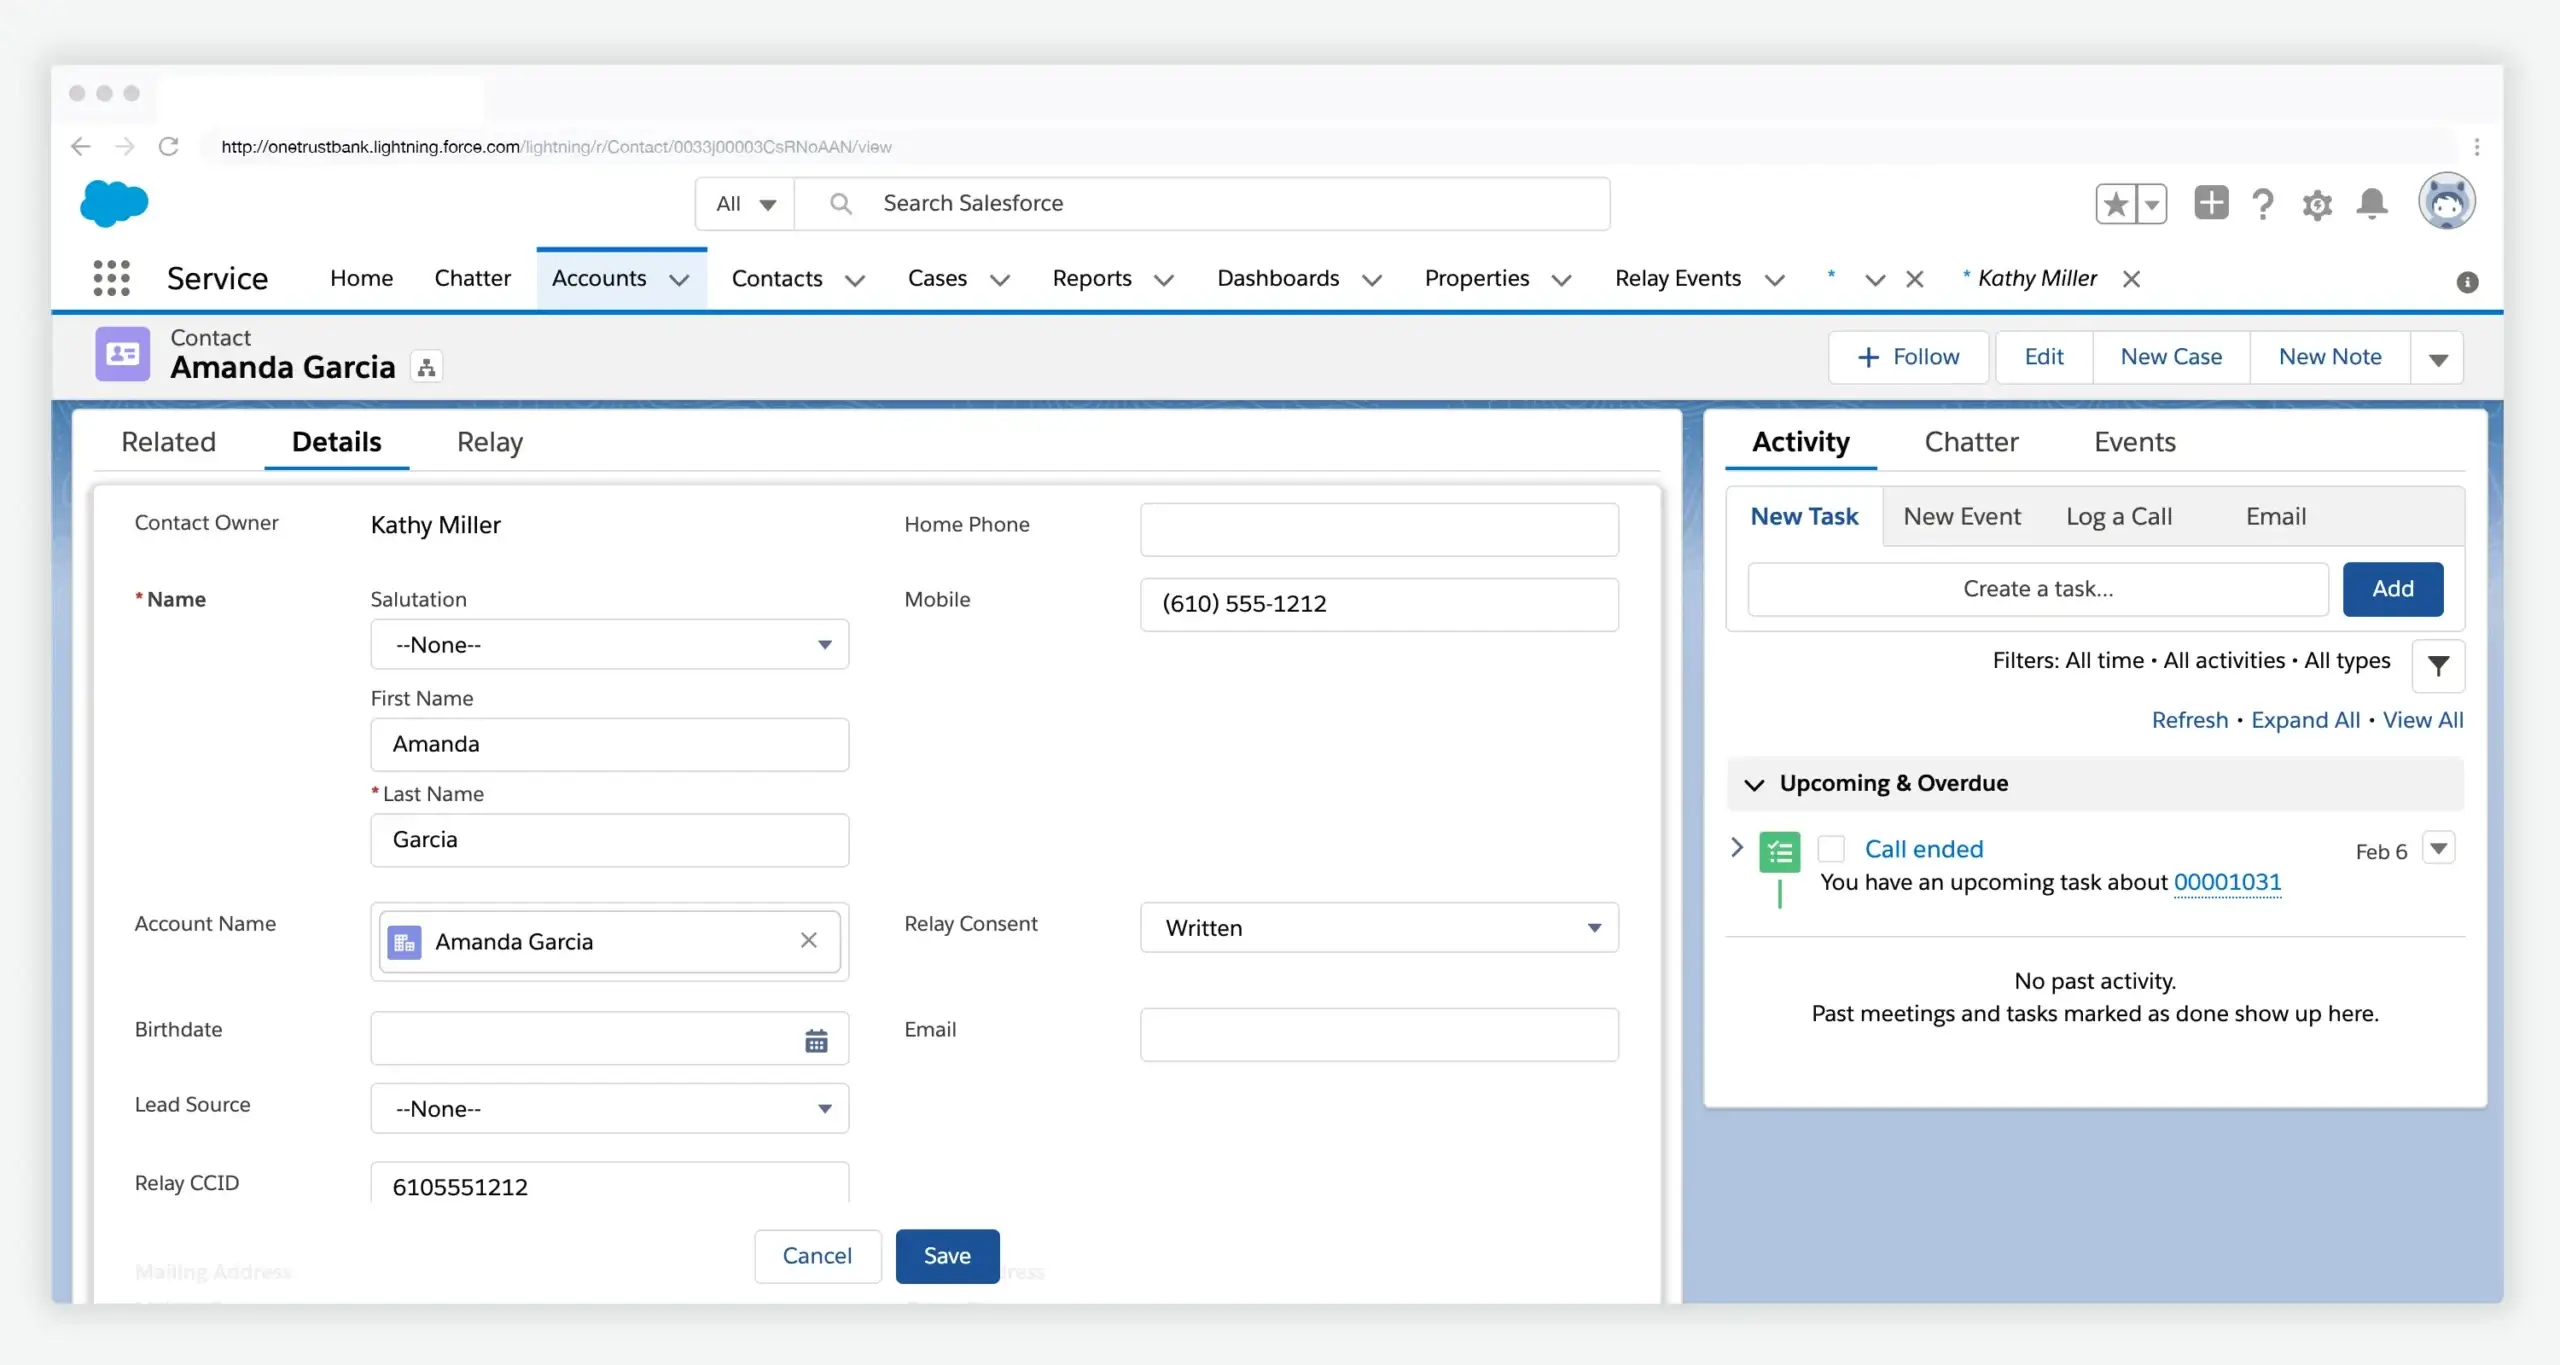Click Add to create the task

[x=2393, y=589]
